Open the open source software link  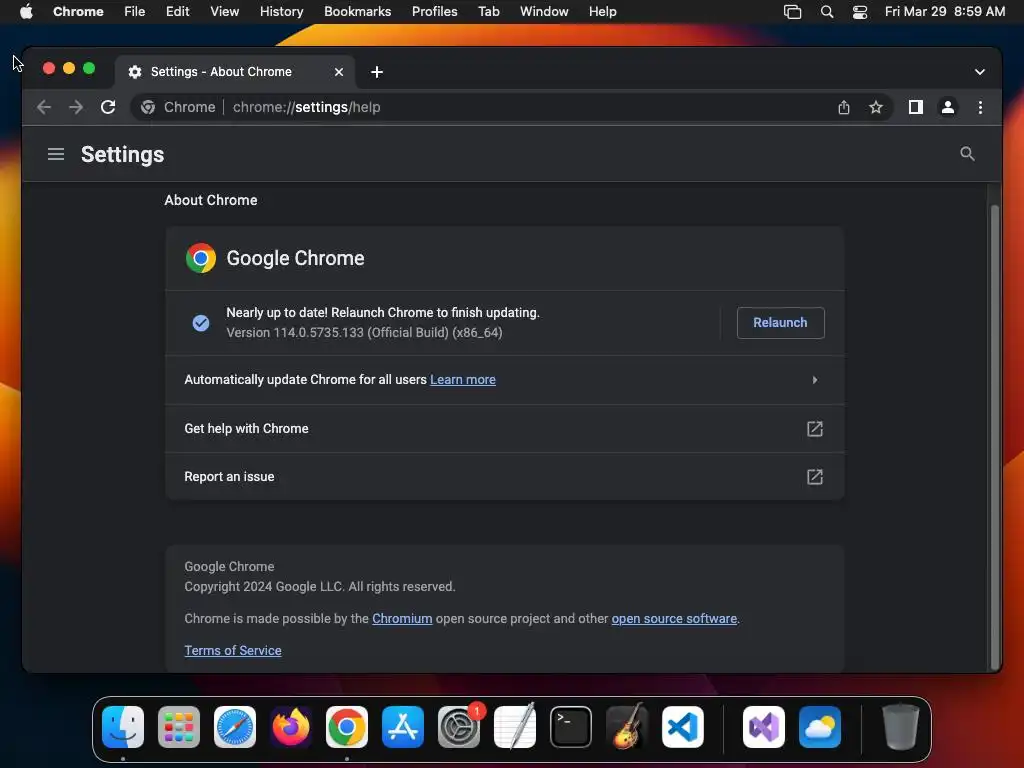pos(674,618)
